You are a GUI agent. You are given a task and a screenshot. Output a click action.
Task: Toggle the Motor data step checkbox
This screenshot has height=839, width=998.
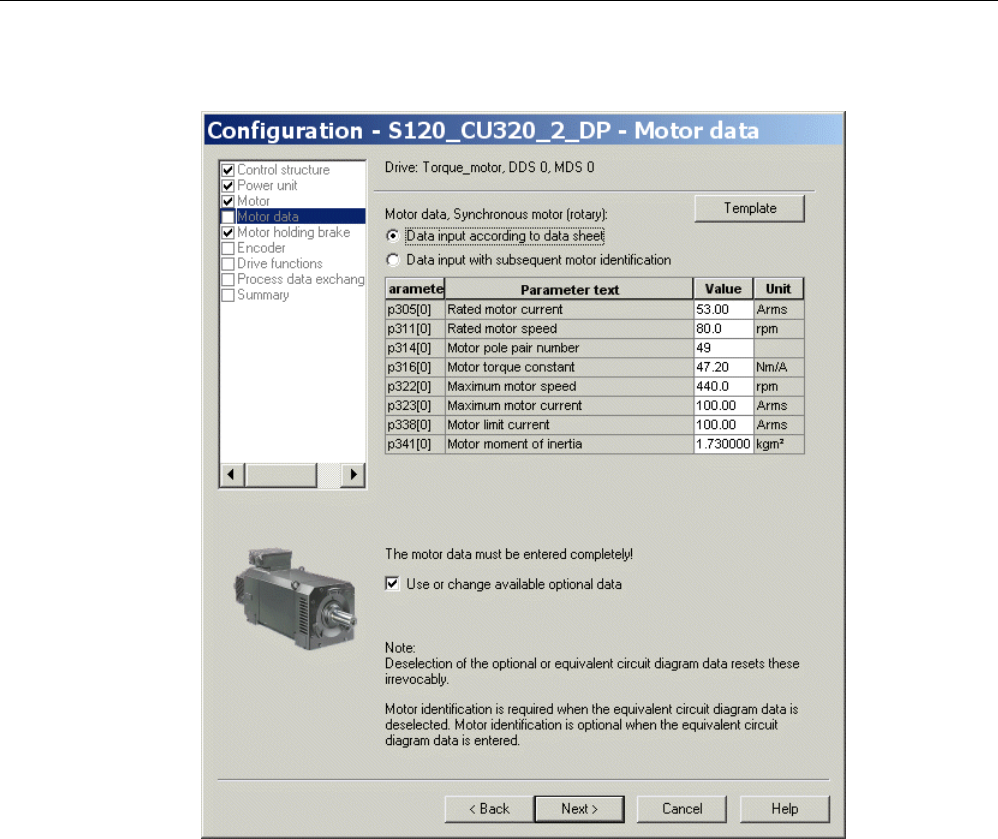coord(228,217)
